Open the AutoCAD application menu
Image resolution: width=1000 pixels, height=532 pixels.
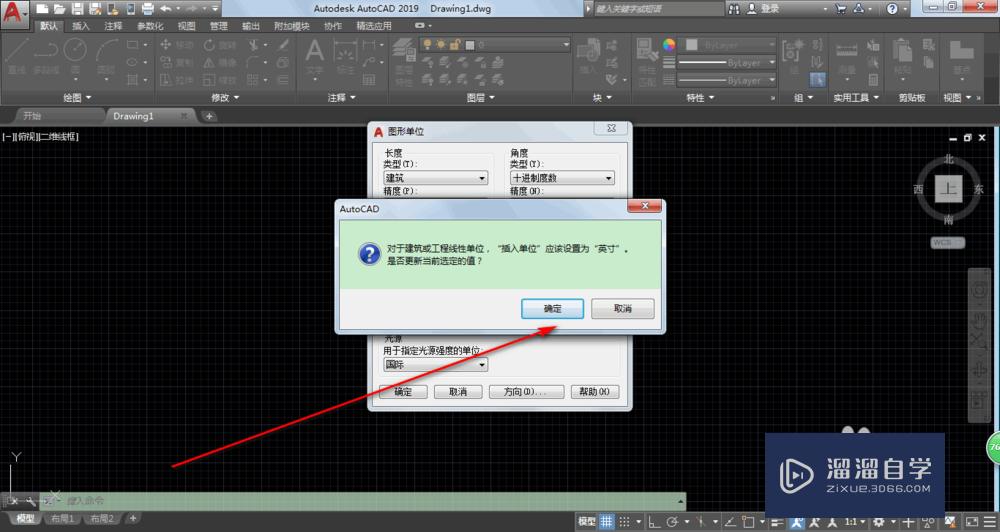pos(14,13)
